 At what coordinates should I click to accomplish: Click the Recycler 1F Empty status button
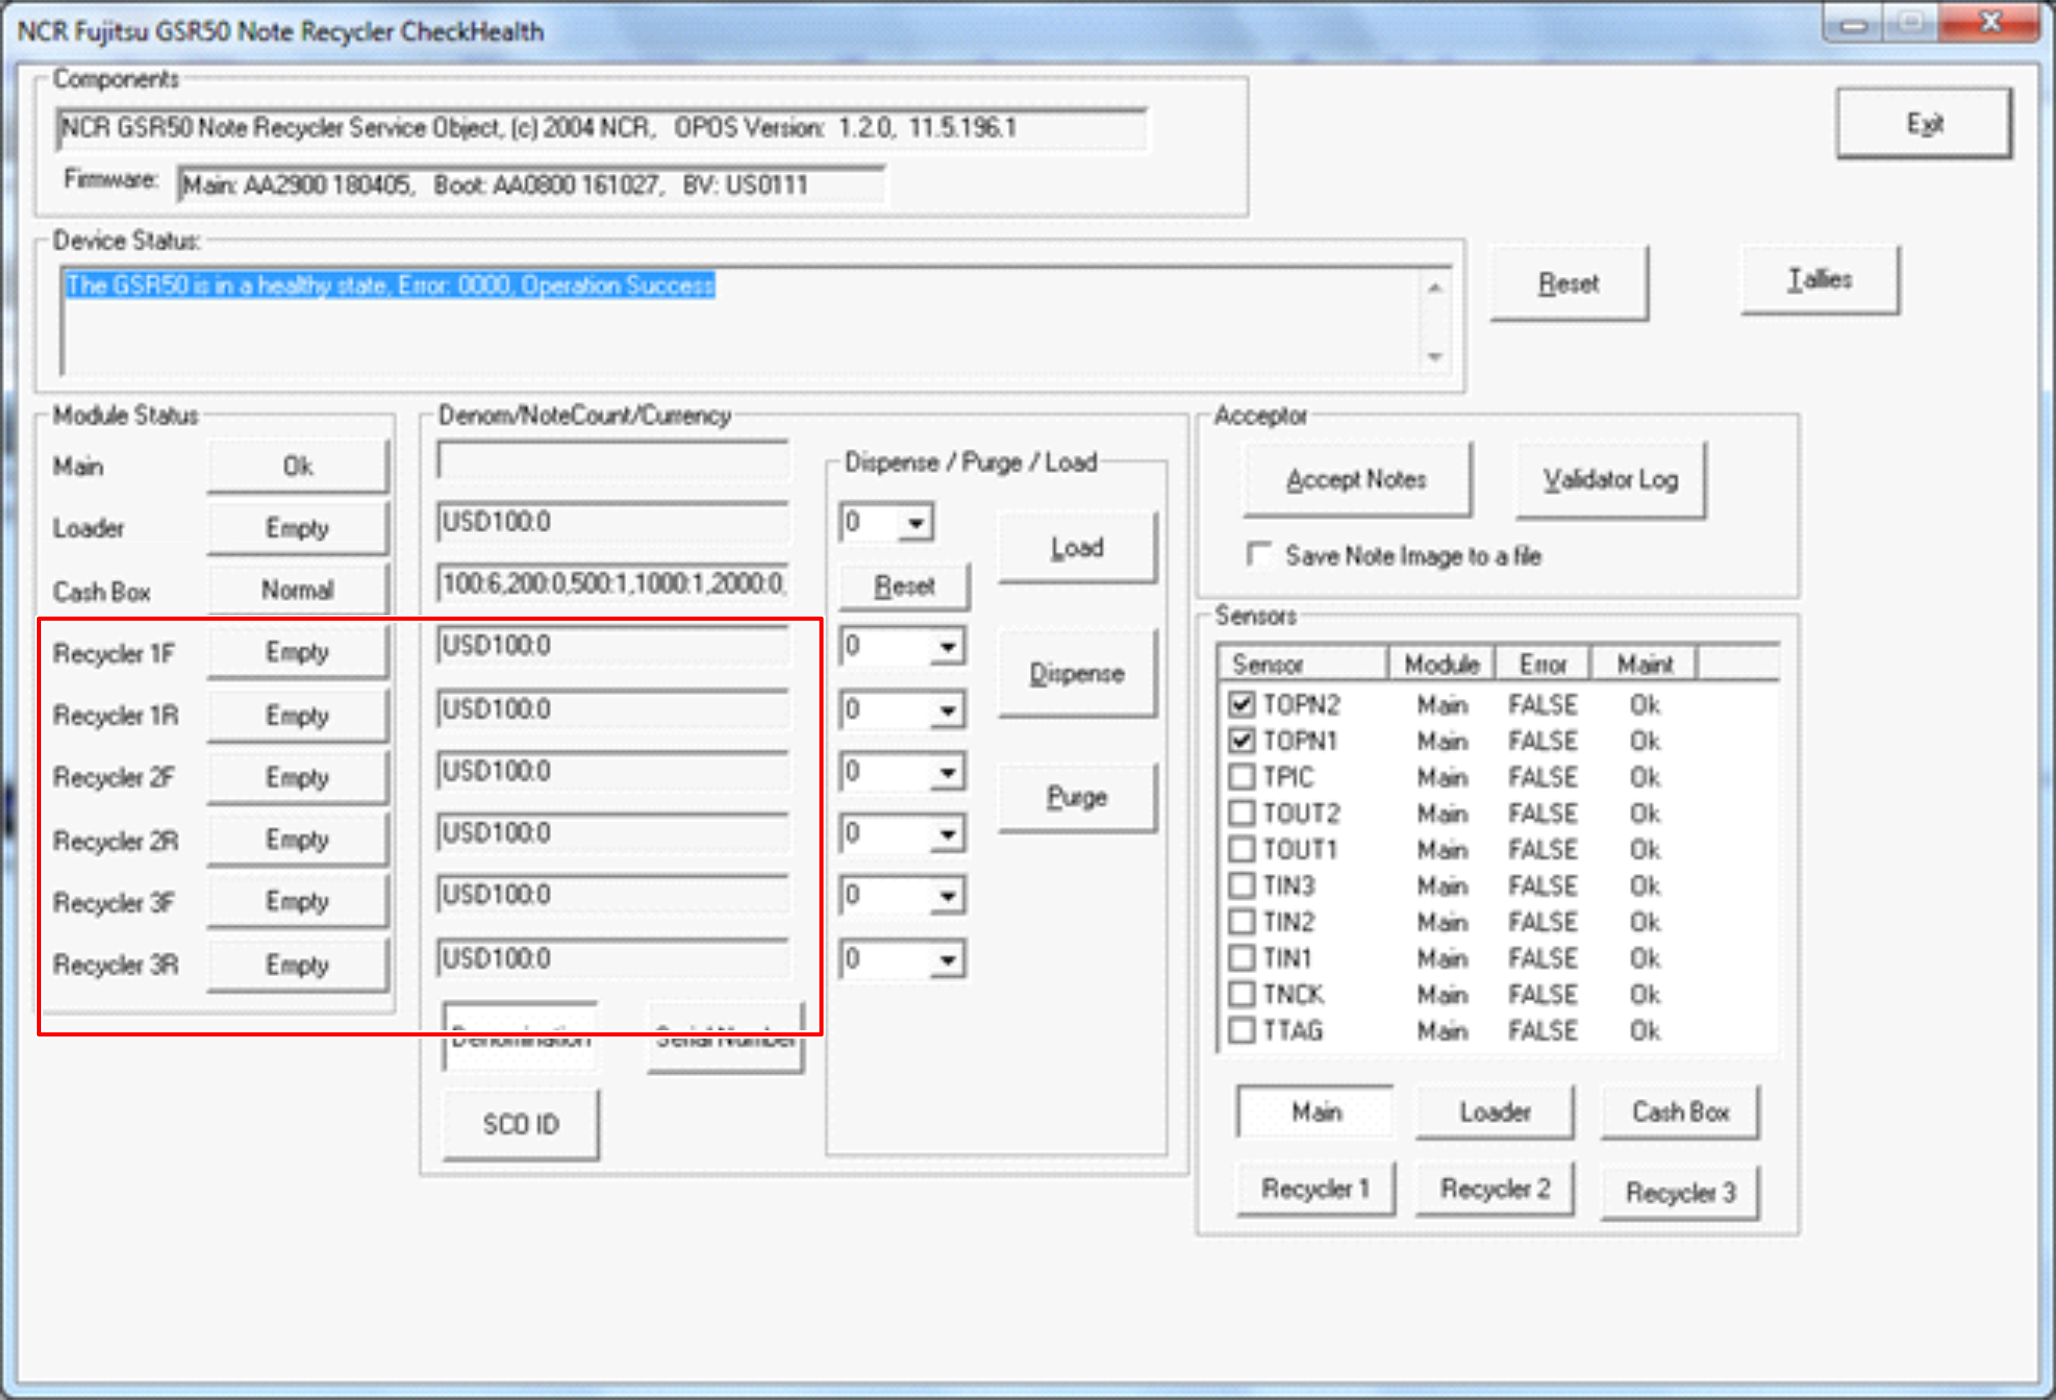click(x=297, y=652)
